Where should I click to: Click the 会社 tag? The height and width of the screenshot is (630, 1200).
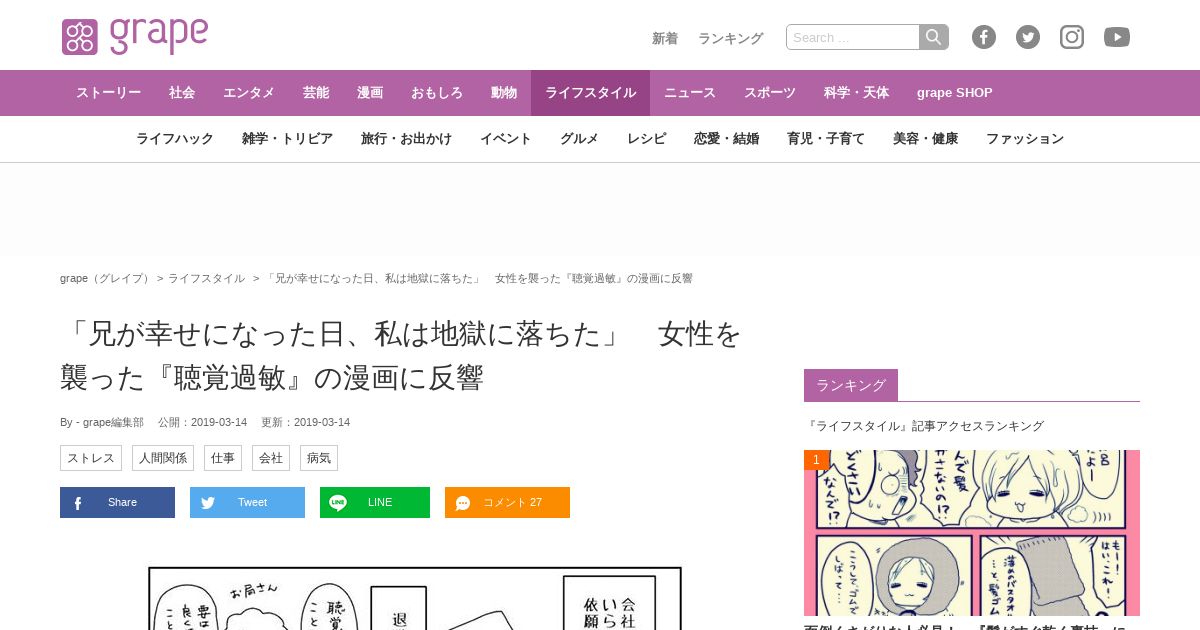[x=271, y=458]
